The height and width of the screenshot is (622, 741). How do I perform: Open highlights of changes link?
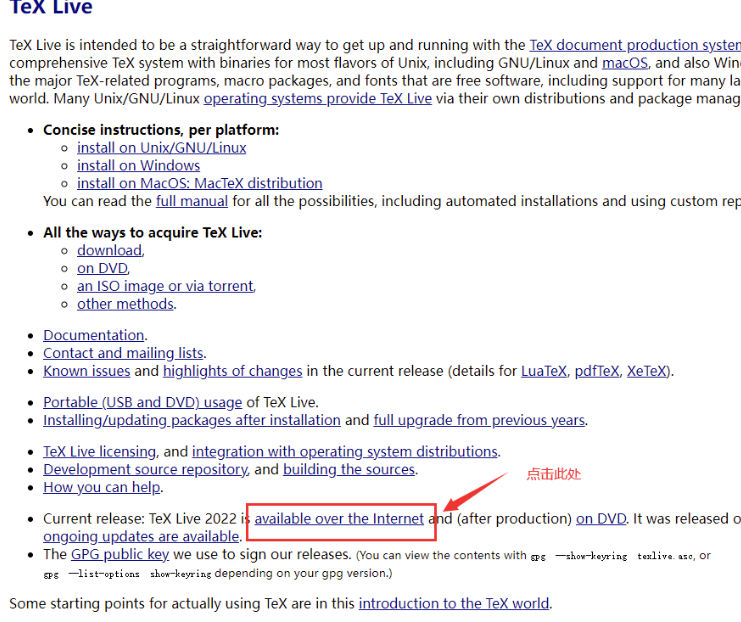coord(233,371)
